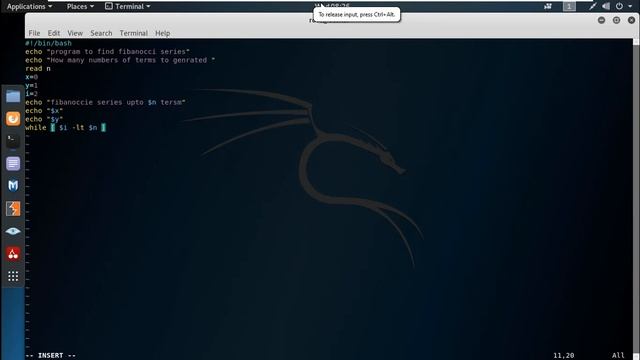
Task: Click the workspace indicator 1
Action: [x=569, y=7]
